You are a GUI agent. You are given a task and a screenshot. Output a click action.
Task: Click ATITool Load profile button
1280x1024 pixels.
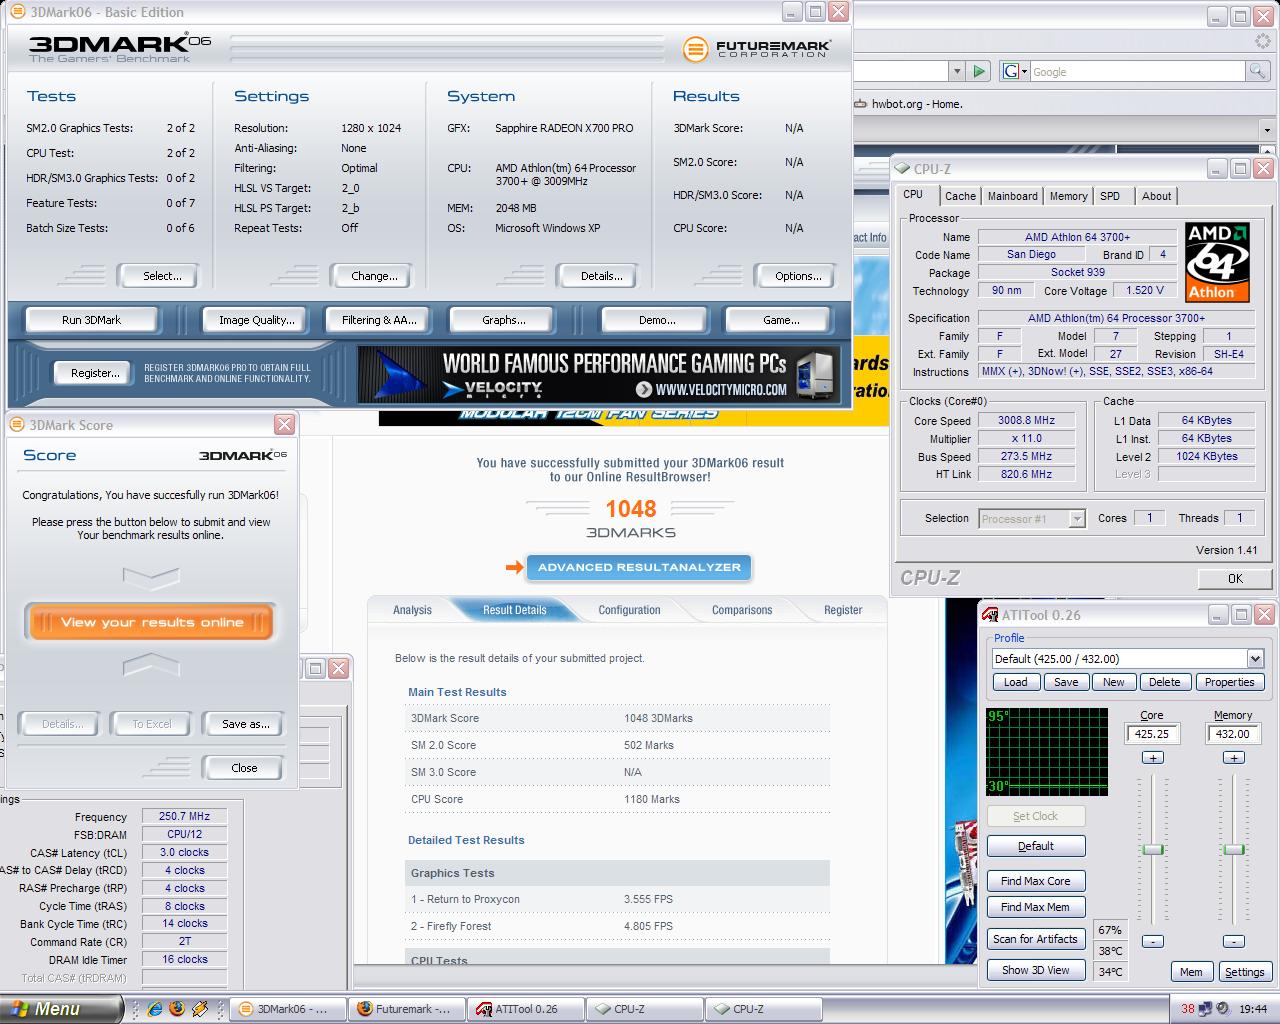[1015, 682]
